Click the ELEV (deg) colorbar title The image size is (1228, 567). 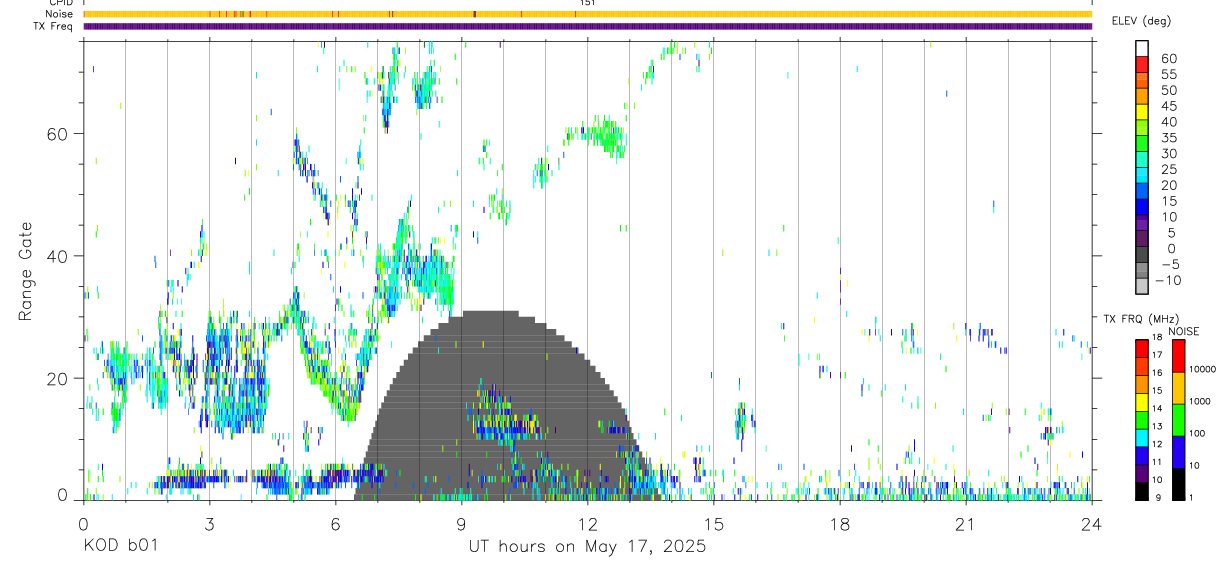pyautogui.click(x=1143, y=21)
